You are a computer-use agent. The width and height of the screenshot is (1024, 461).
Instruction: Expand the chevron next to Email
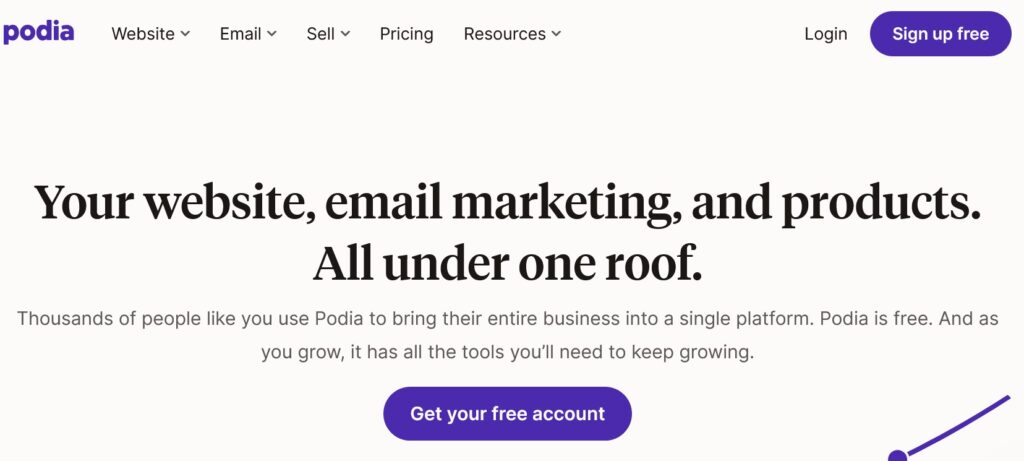pyautogui.click(x=272, y=34)
